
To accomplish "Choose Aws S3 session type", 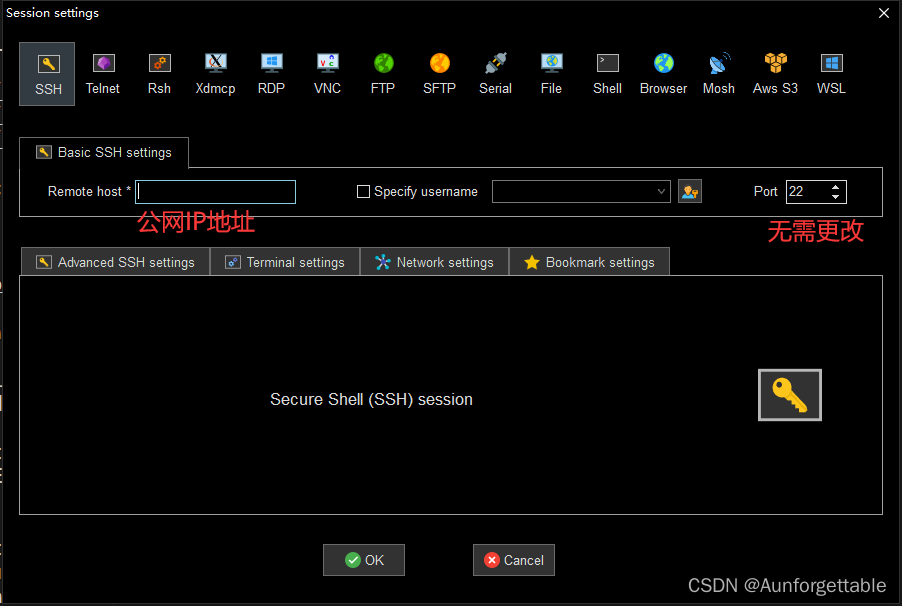I will tap(775, 74).
